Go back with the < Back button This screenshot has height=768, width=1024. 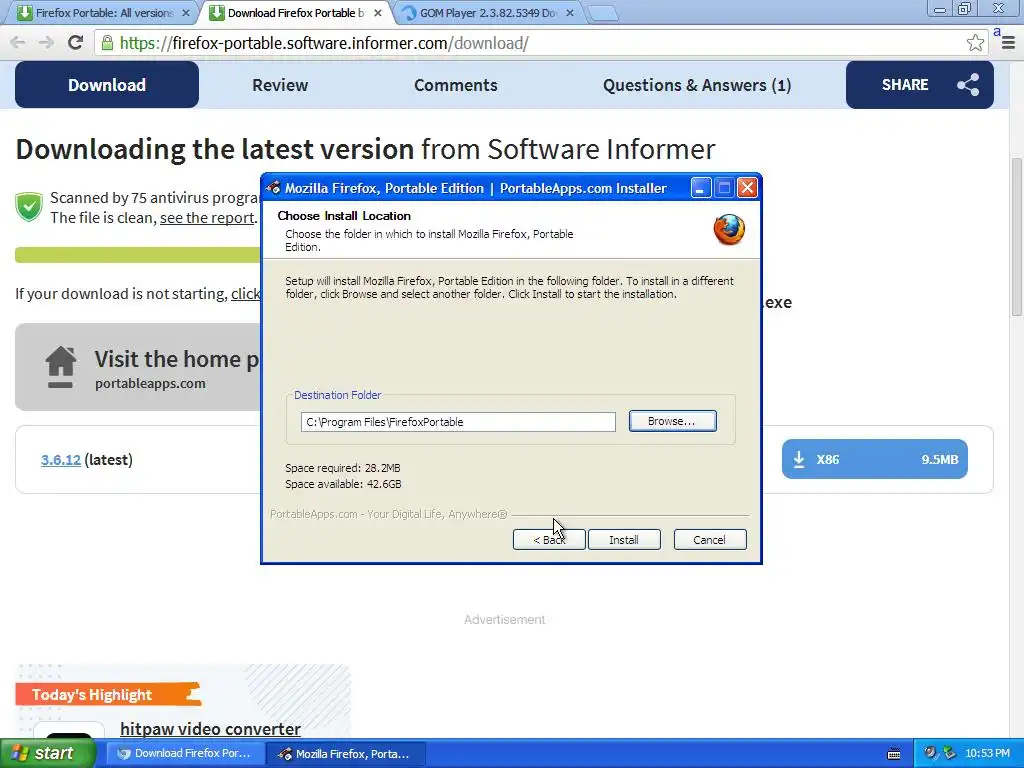pos(549,540)
